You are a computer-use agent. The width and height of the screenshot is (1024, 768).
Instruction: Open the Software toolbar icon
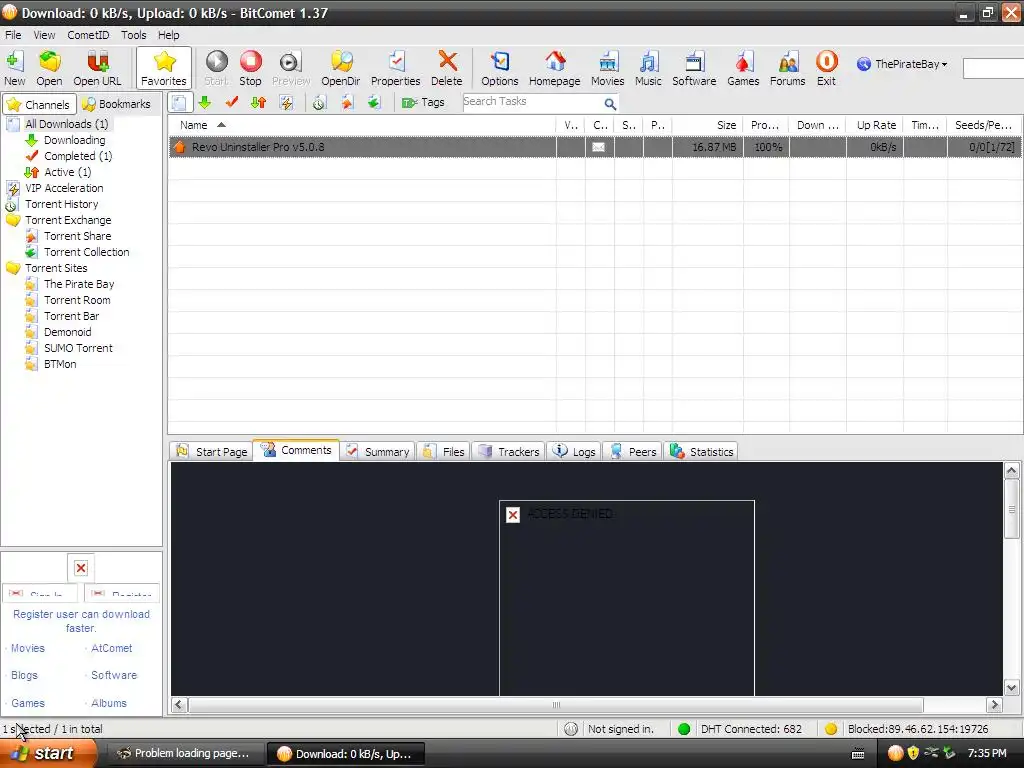pyautogui.click(x=694, y=68)
